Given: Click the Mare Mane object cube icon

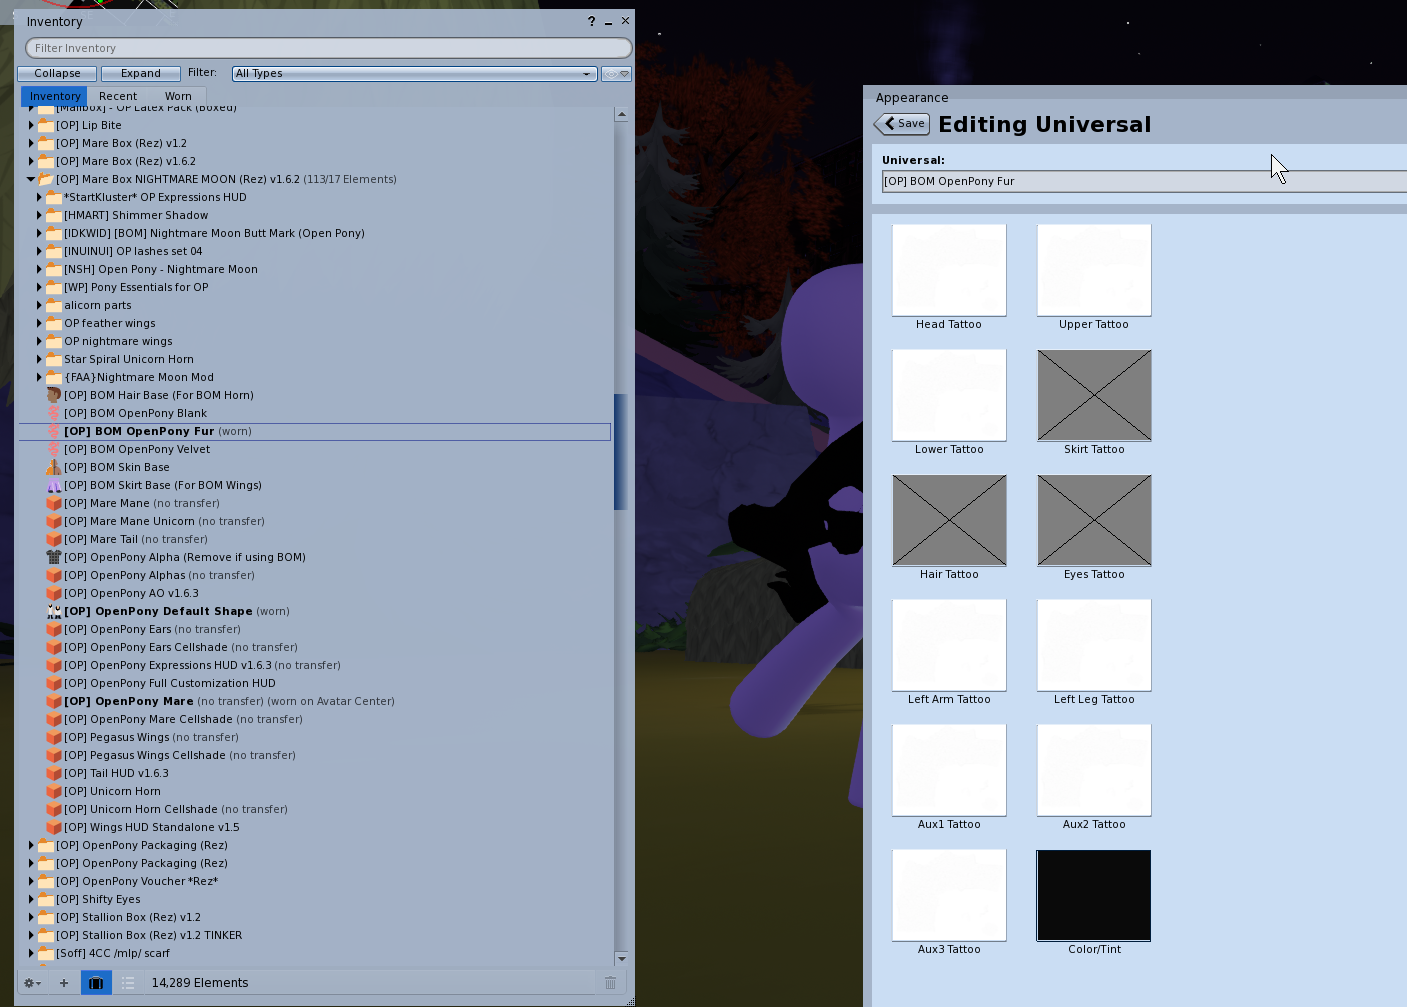Looking at the screenshot, I should (54, 503).
